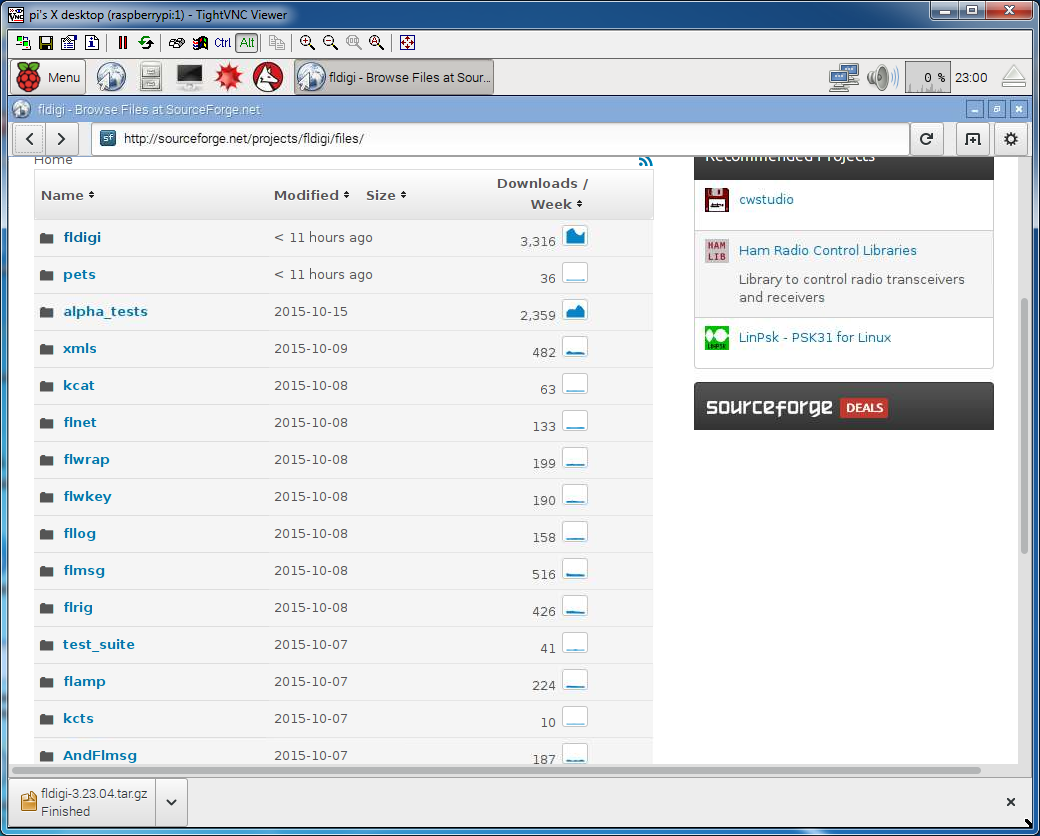Screen dimensions: 1040x836
Task: Sort files by Size column
Action: [x=386, y=195]
